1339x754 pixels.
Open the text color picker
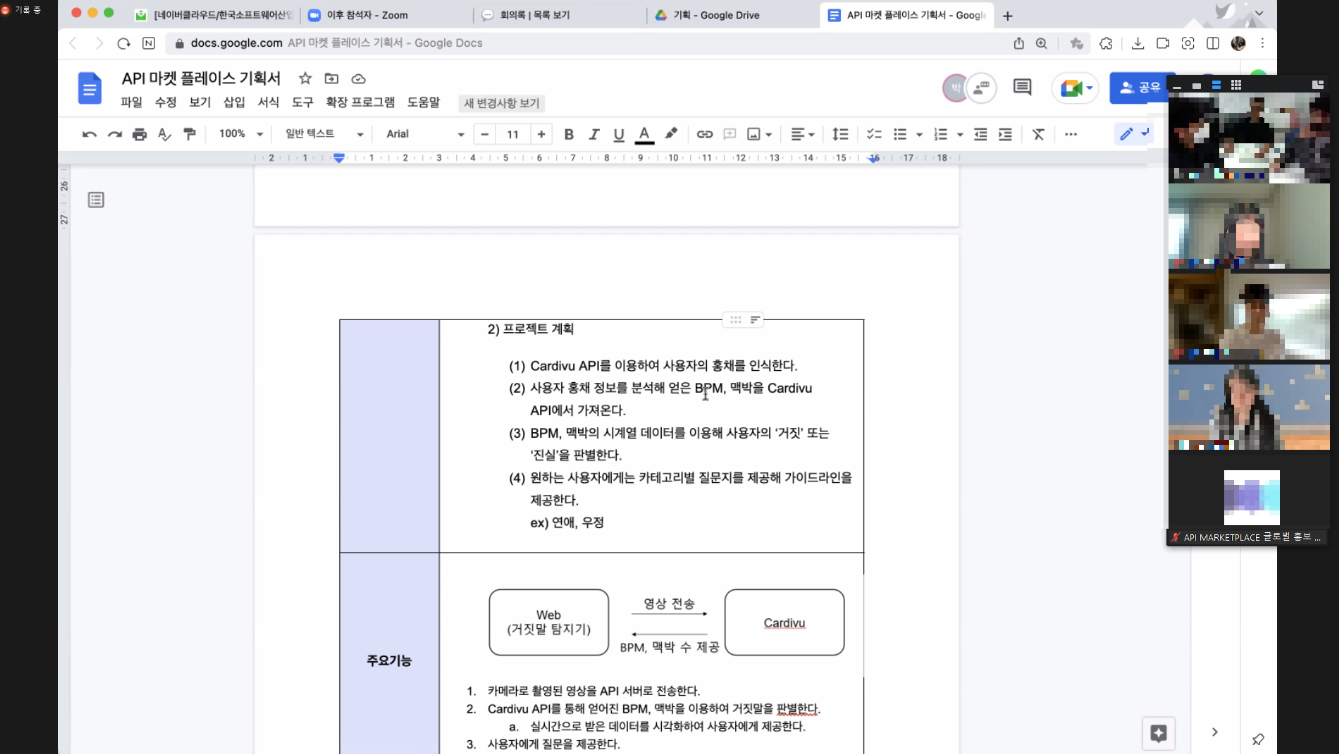tap(645, 134)
